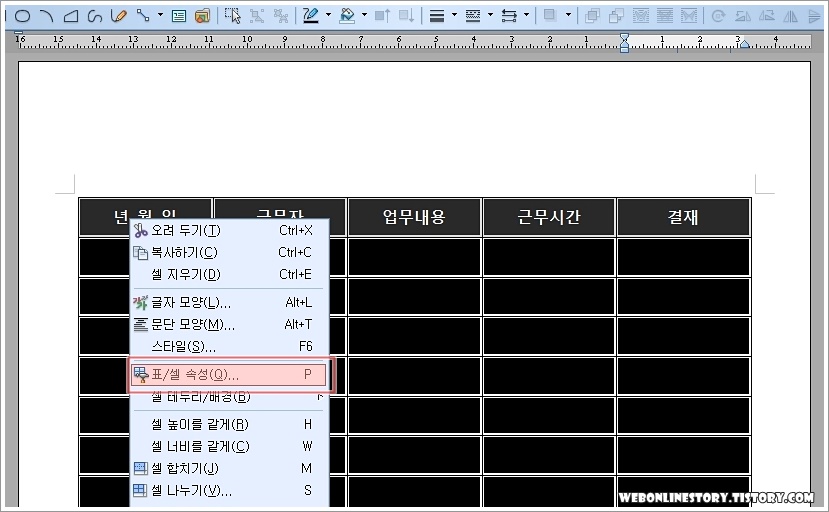The image size is (829, 512).
Task: Click the object rotate icon
Action: (x=718, y=16)
